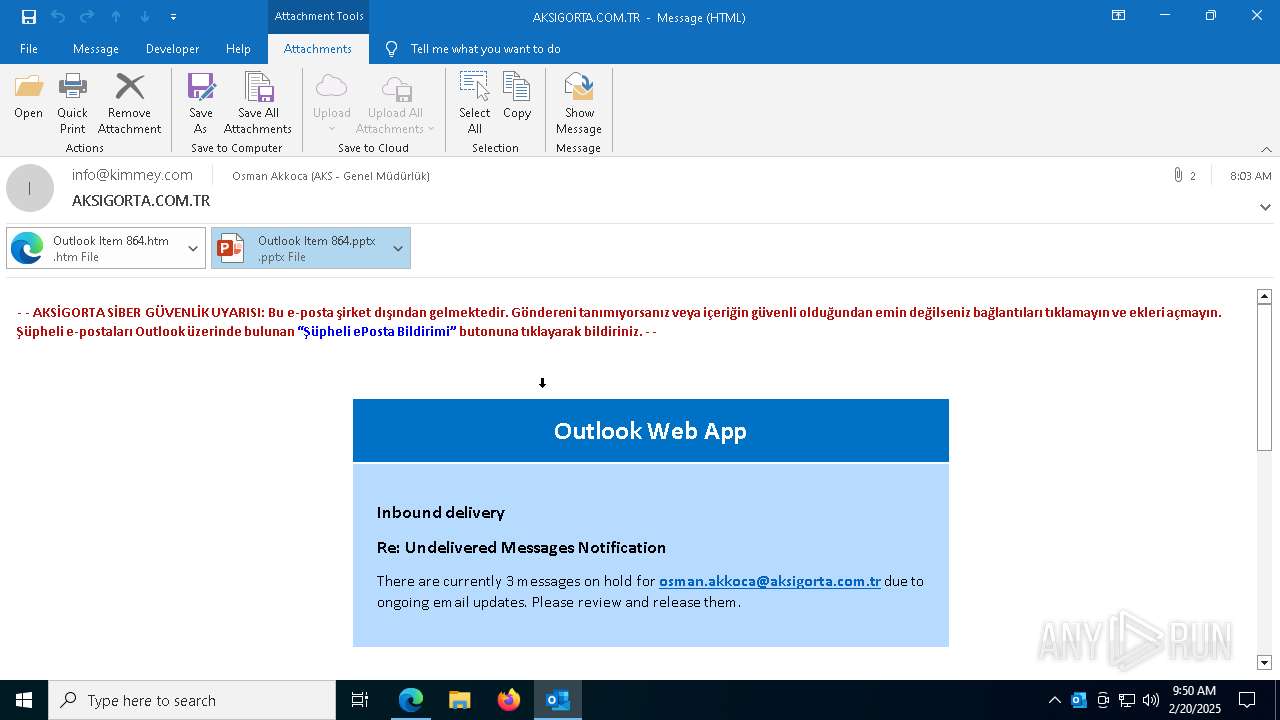Open the Windows Start menu
Screen dimensions: 1280x720
click(x=24, y=700)
